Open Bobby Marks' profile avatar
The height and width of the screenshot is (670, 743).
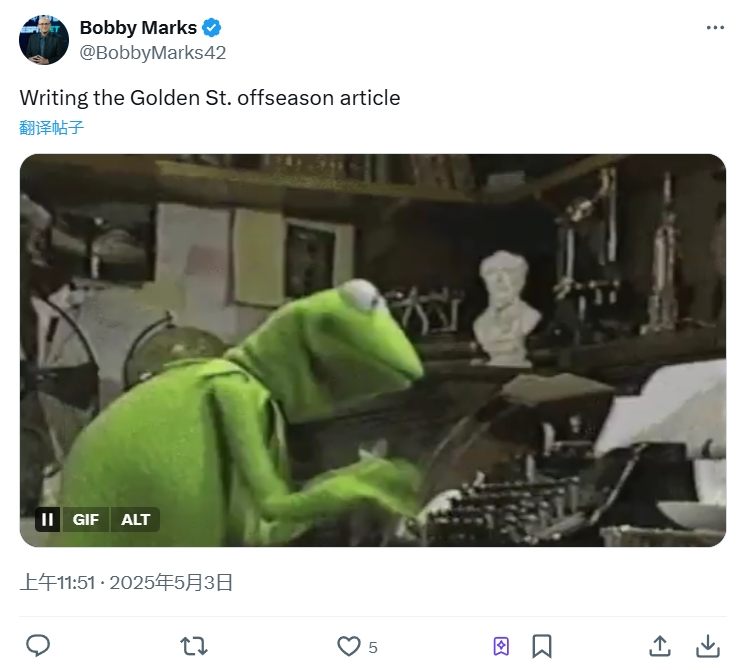(x=44, y=40)
